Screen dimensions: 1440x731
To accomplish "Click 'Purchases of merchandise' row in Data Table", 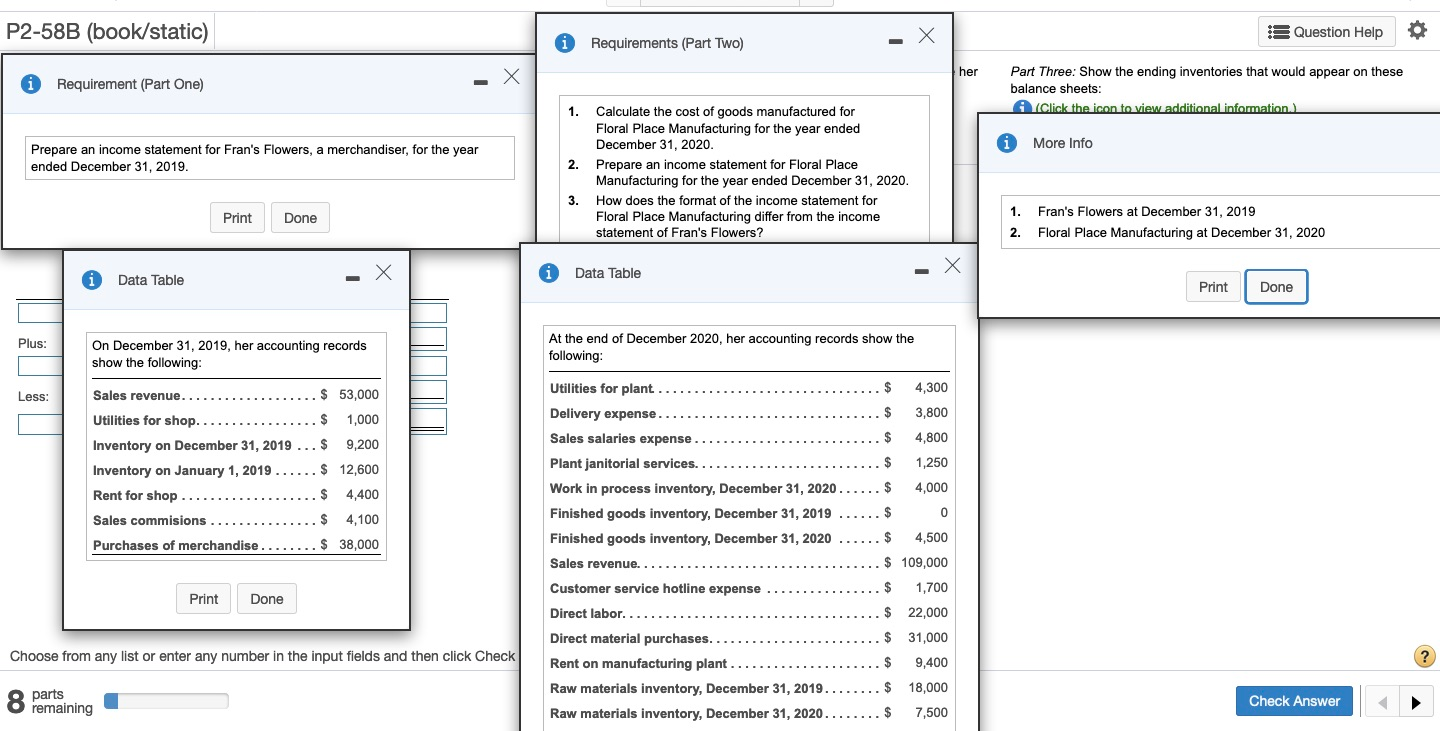I will tap(235, 545).
